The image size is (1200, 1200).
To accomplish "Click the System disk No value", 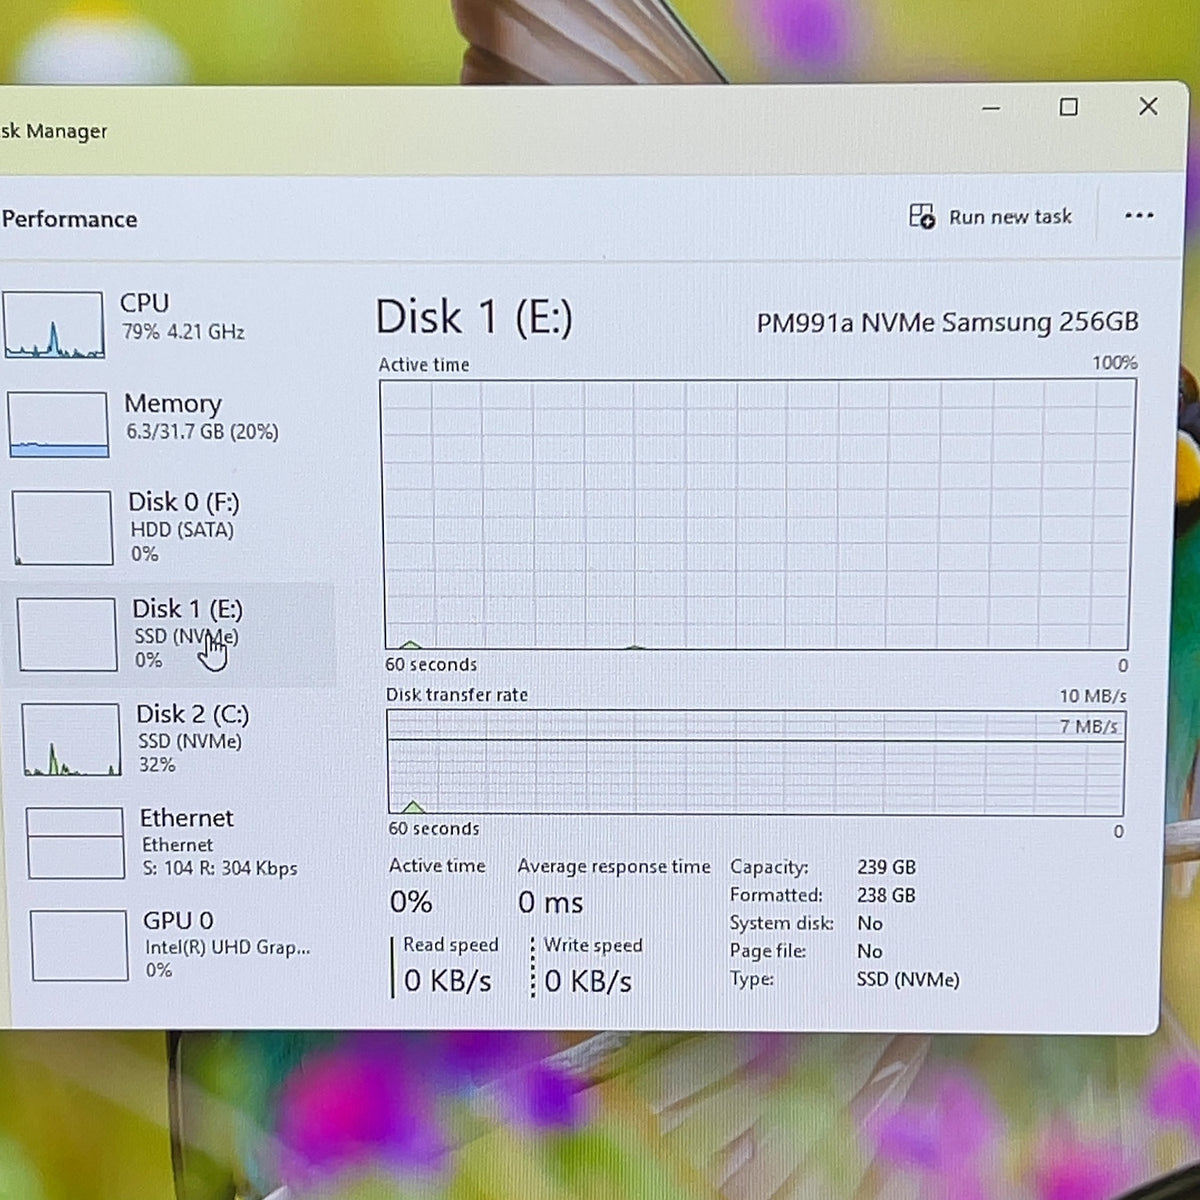I will tap(870, 923).
